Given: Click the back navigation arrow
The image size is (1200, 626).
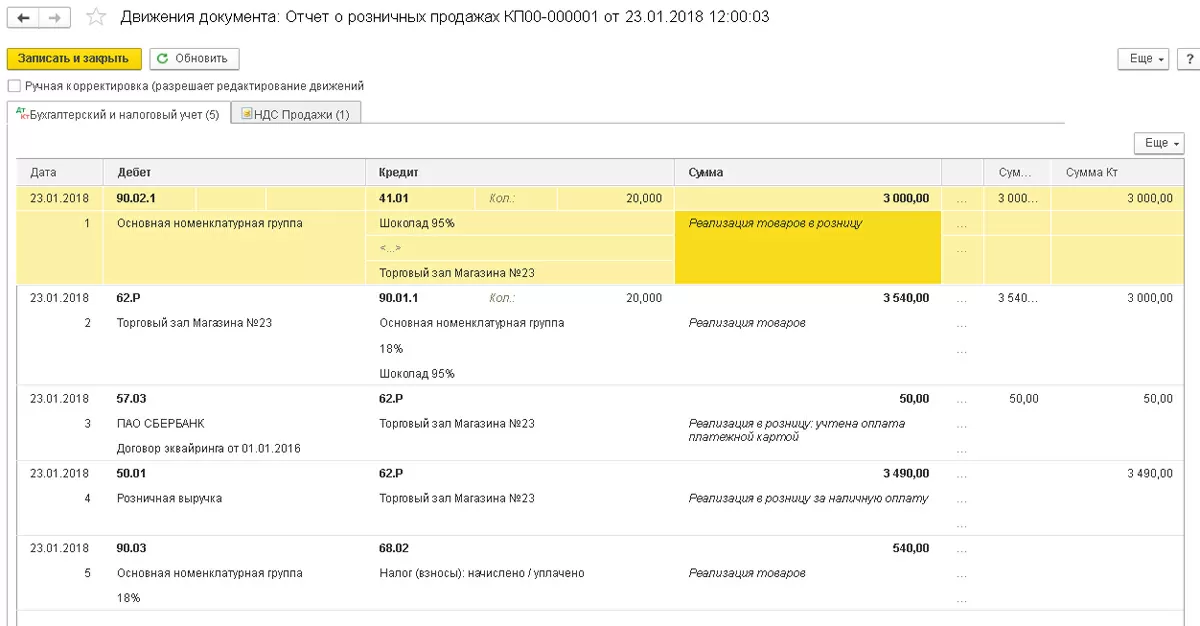Looking at the screenshot, I should click(x=23, y=18).
